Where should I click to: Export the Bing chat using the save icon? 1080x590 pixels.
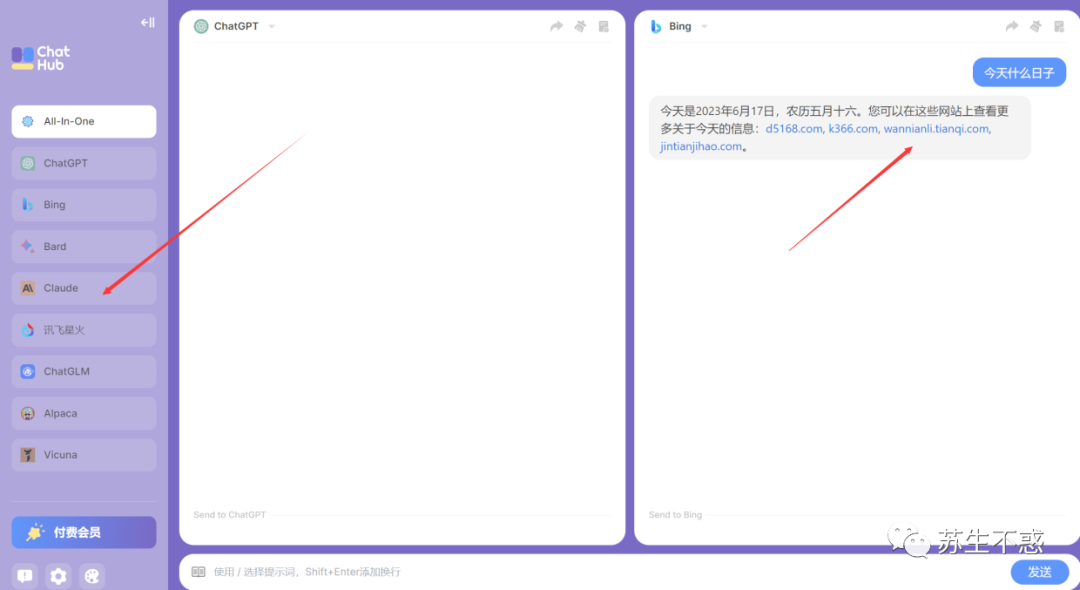[x=1059, y=26]
